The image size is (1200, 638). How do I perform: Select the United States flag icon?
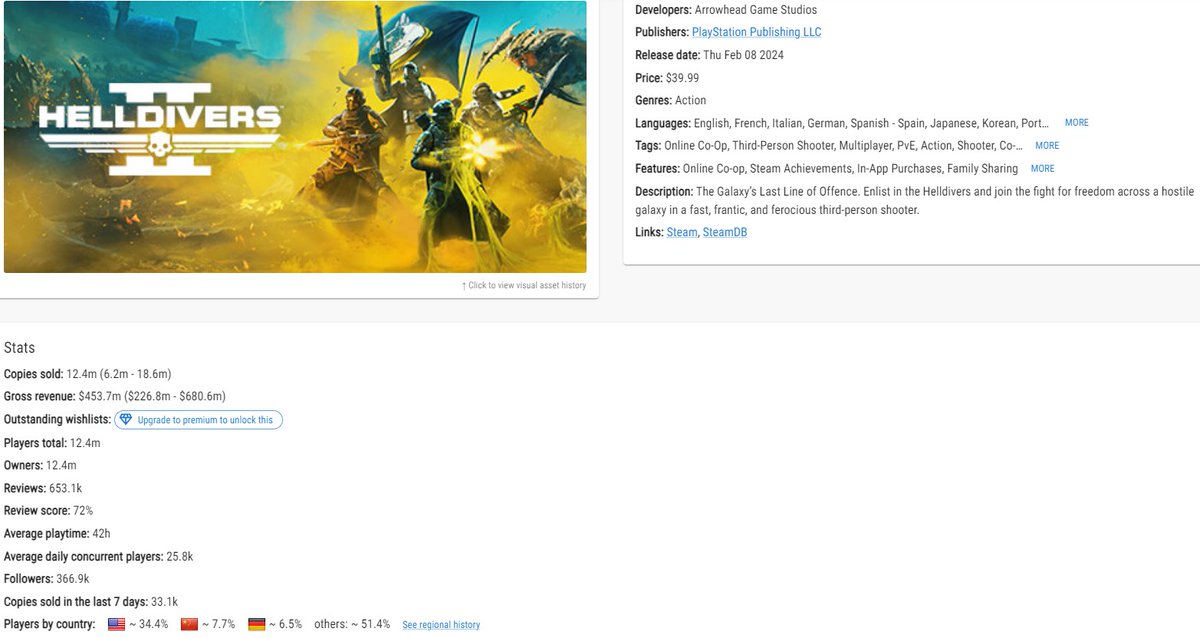pyautogui.click(x=118, y=623)
